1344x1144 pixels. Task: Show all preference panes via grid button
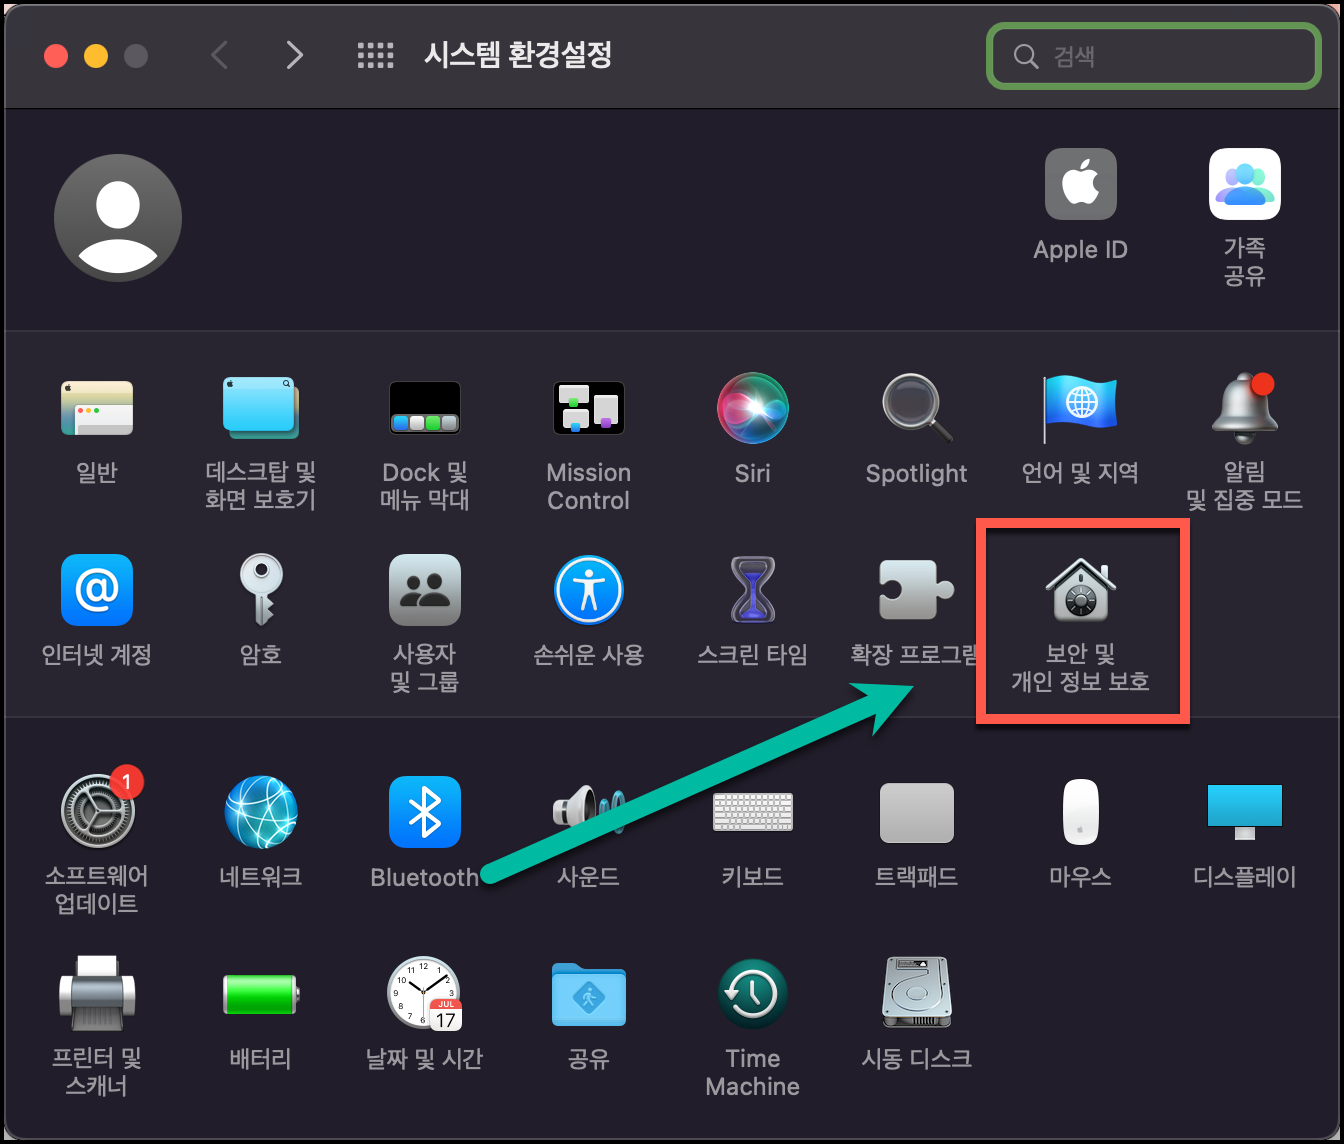(376, 55)
